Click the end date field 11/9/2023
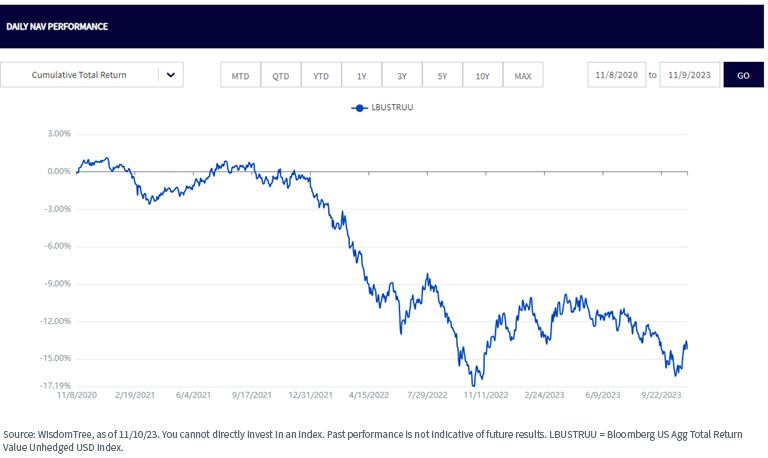This screenshot has width=768, height=458. pos(690,75)
